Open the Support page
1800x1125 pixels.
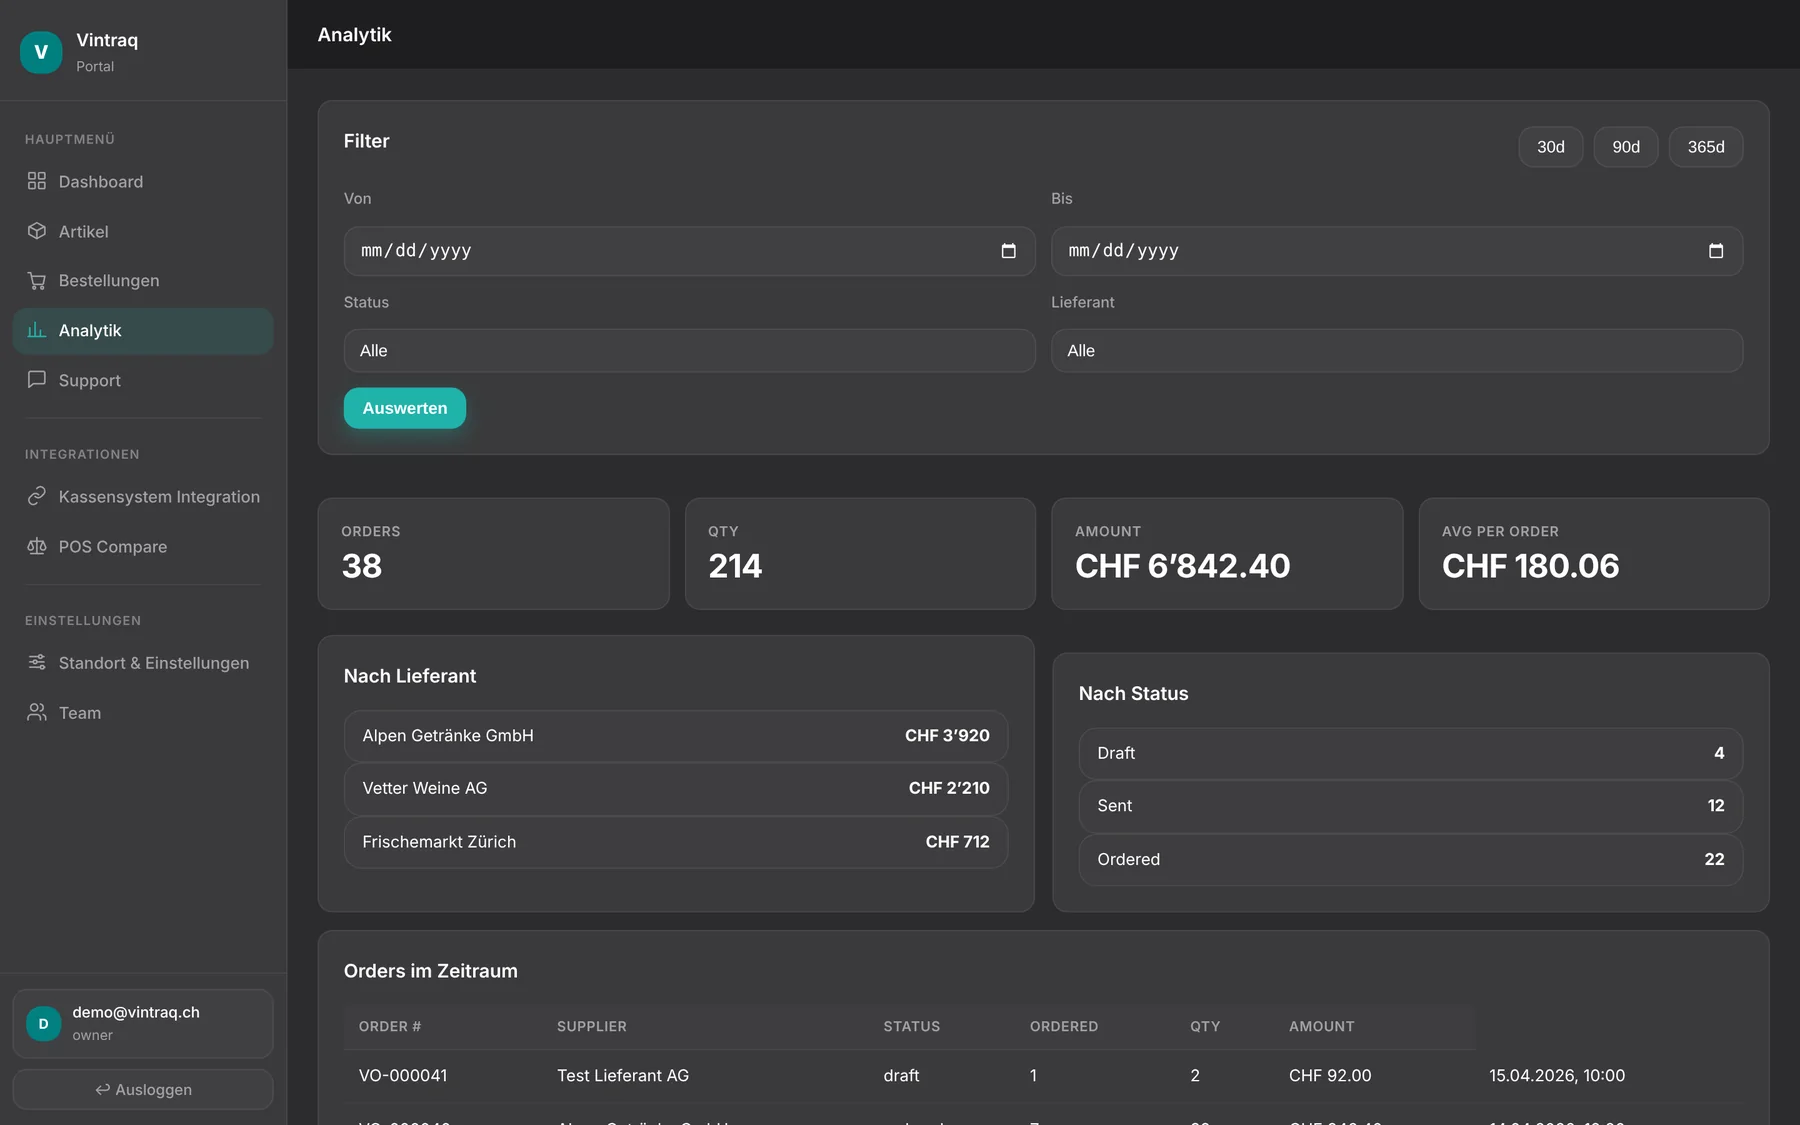tap(143, 380)
